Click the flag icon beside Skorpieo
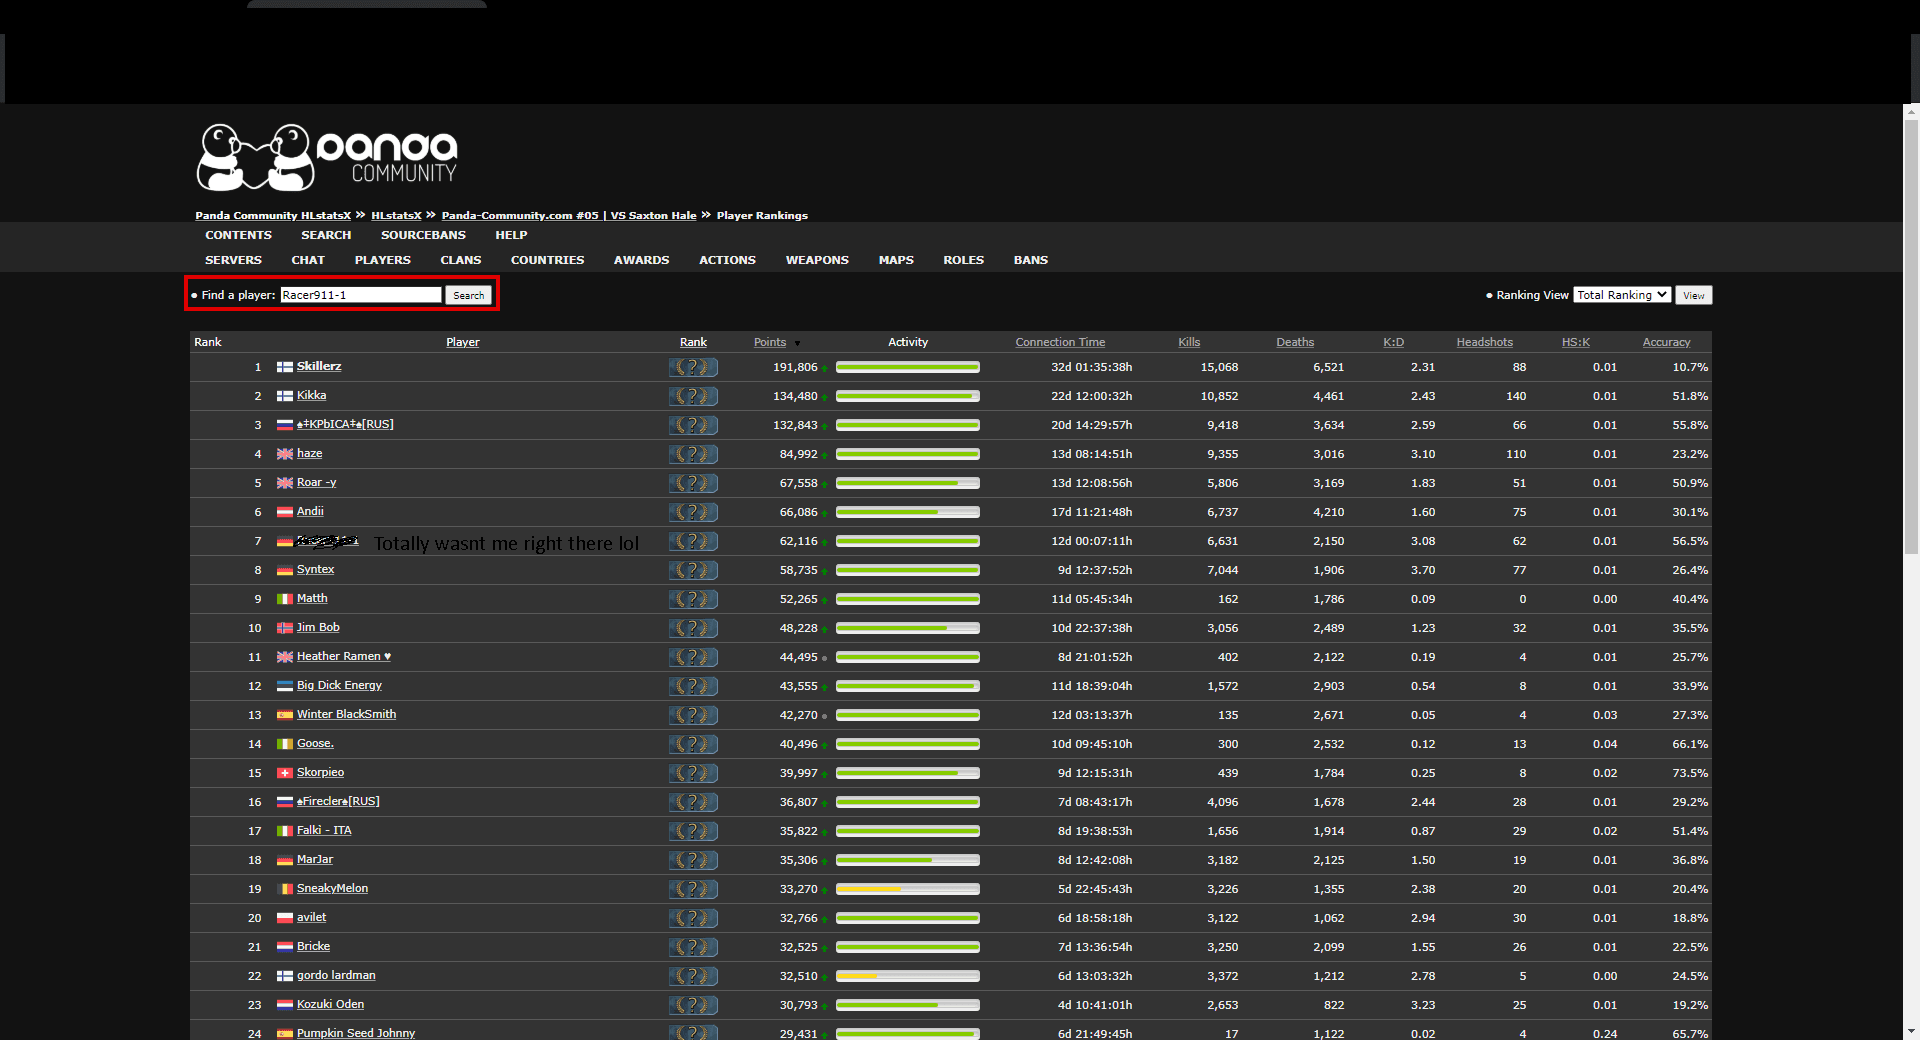 (x=285, y=773)
